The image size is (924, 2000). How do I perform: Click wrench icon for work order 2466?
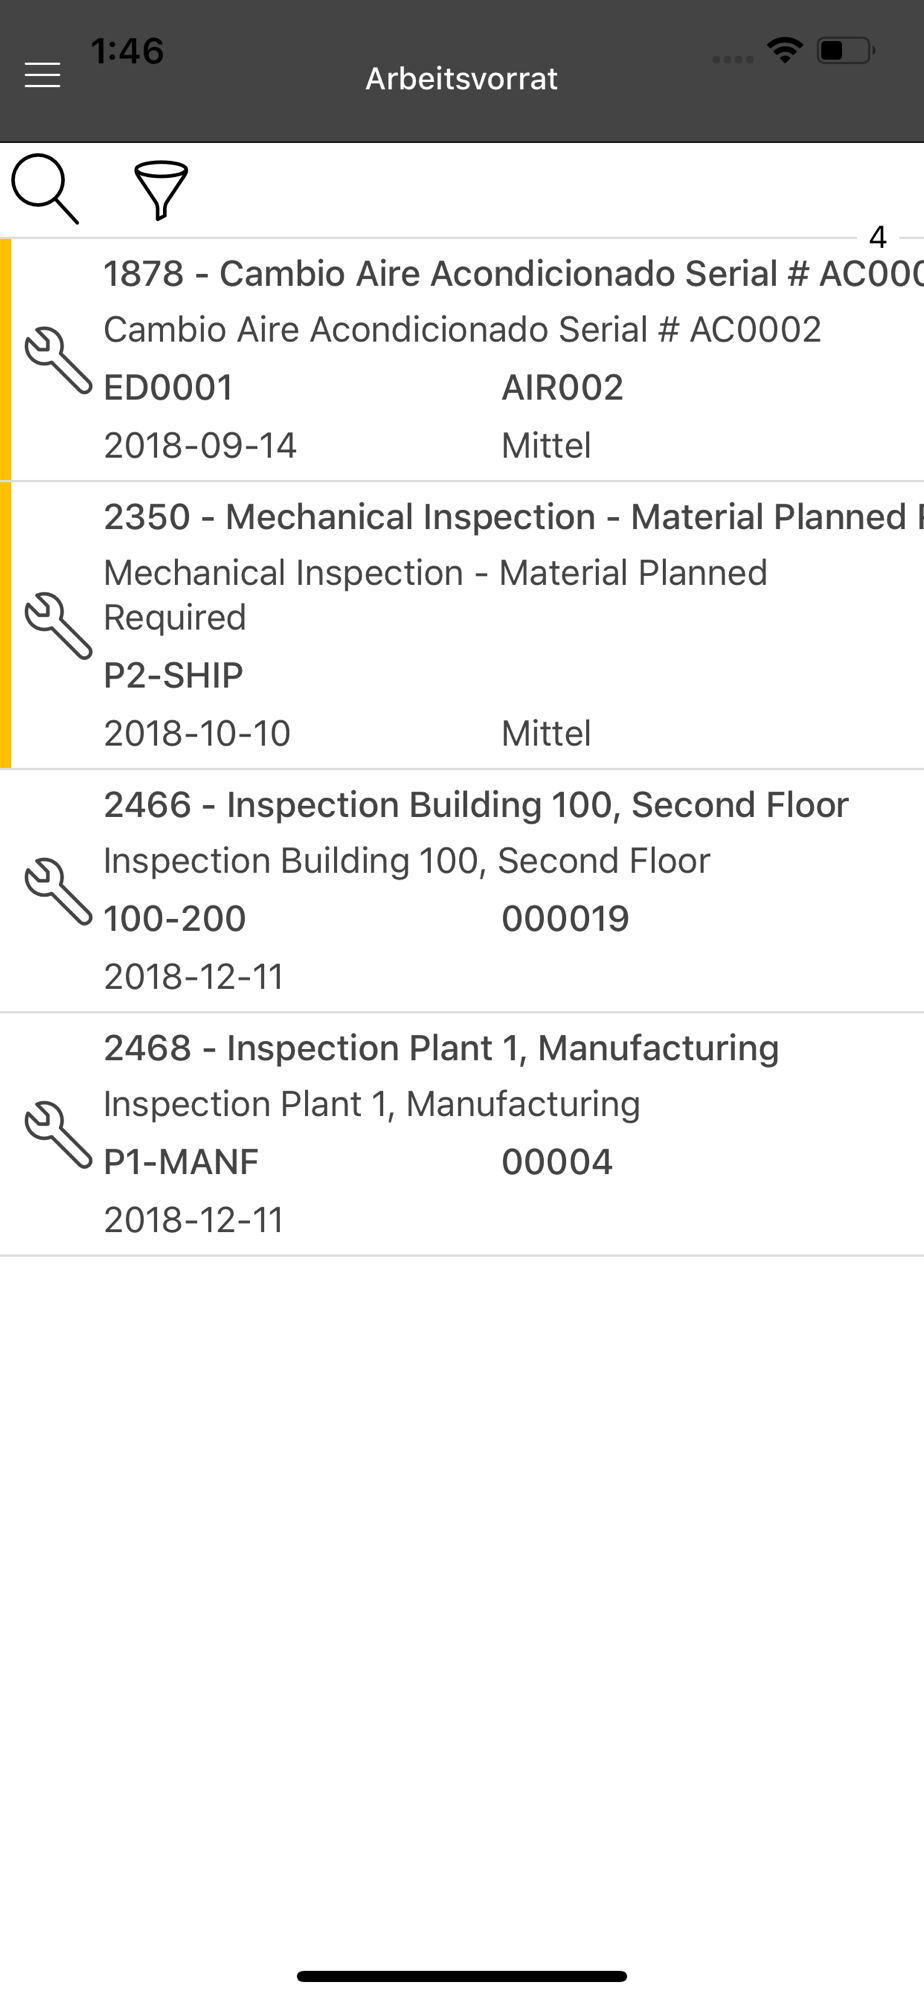tap(58, 891)
